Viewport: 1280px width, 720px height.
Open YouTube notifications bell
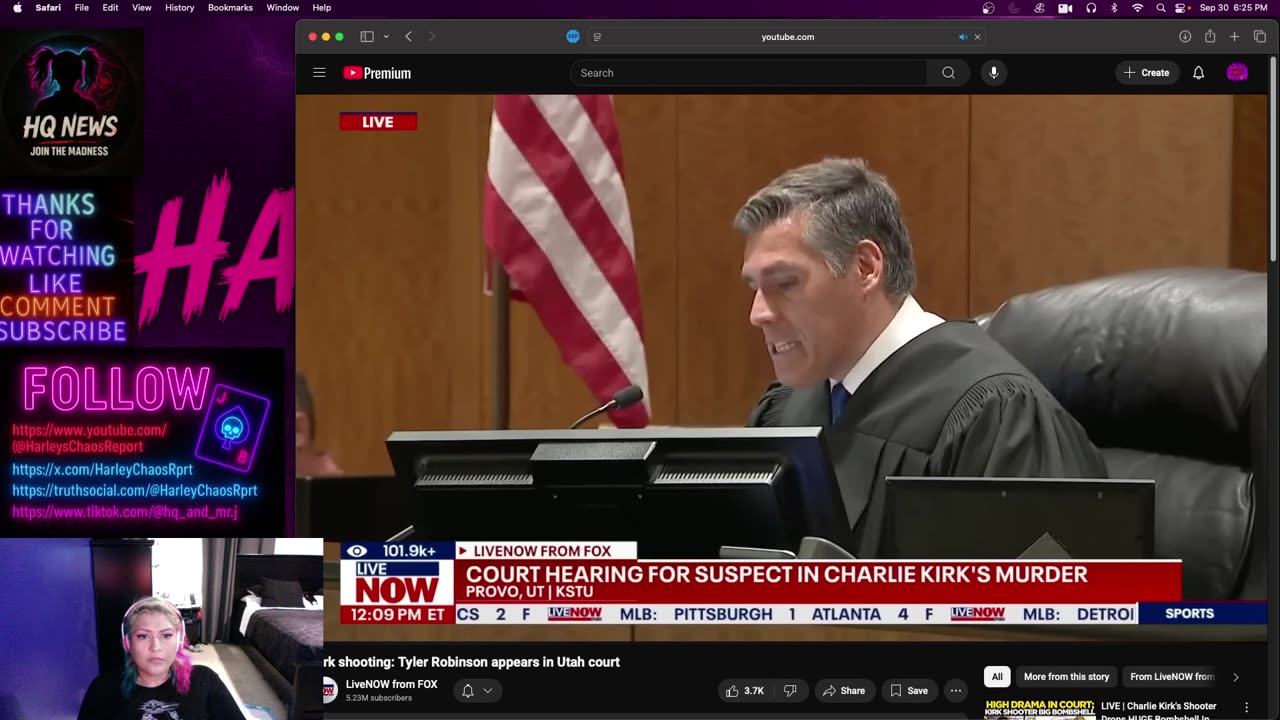point(1198,73)
